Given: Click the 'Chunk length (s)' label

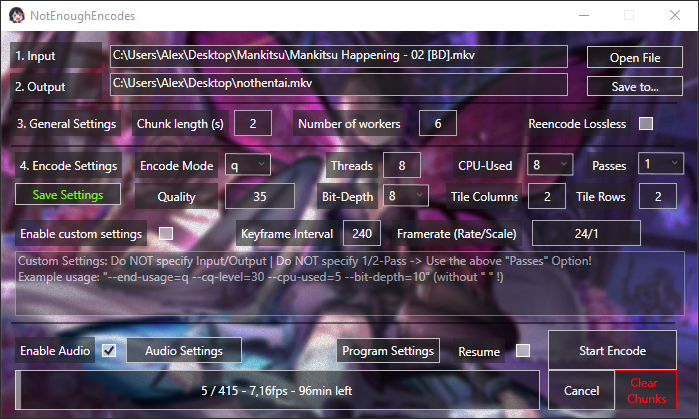Looking at the screenshot, I should [180, 123].
